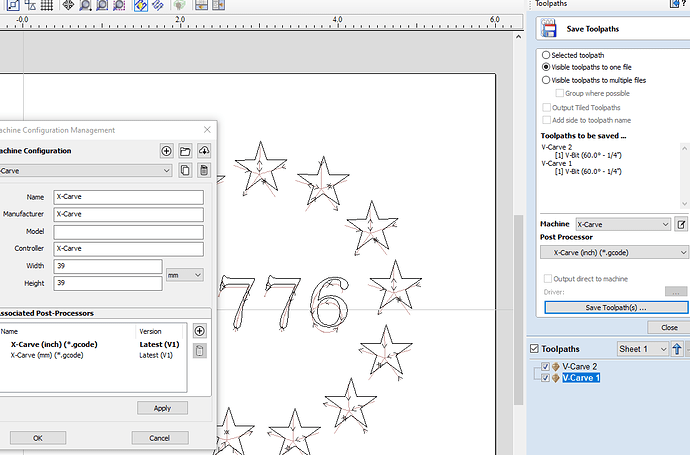Click the delete machine configuration trash icon

pos(205,171)
